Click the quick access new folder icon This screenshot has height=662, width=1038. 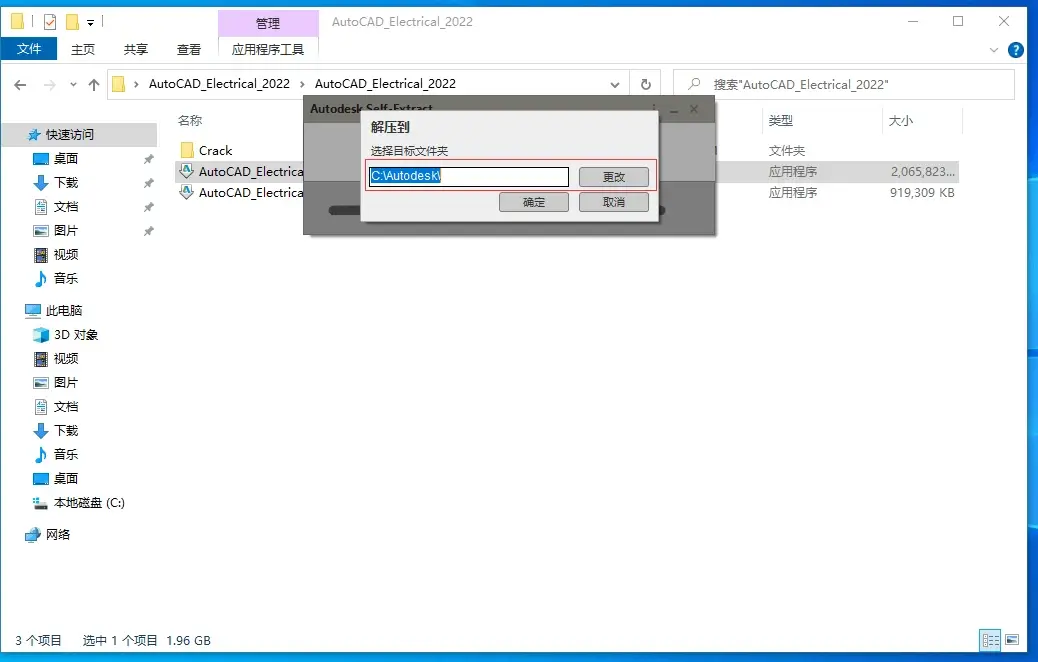(72, 22)
